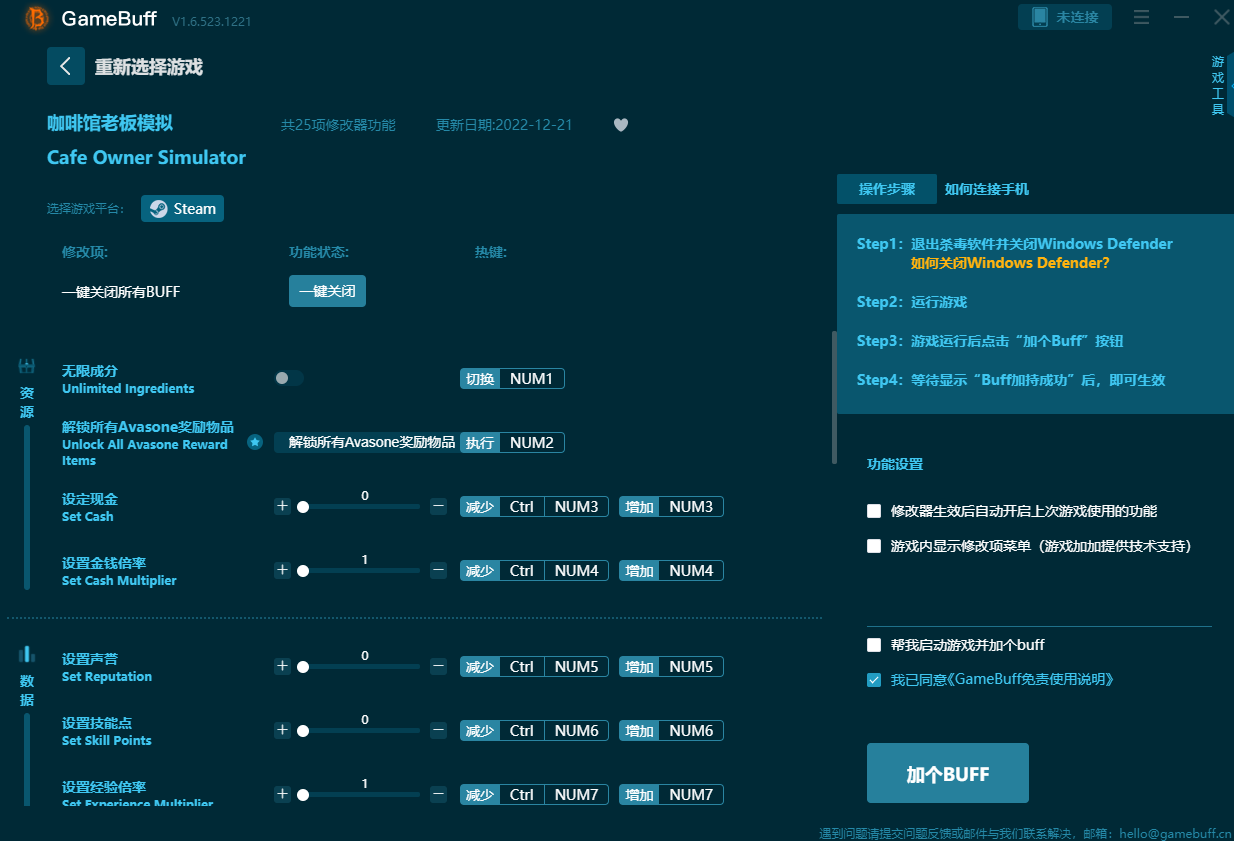
Task: Click the Set Skill Points slider handle
Action: click(303, 731)
